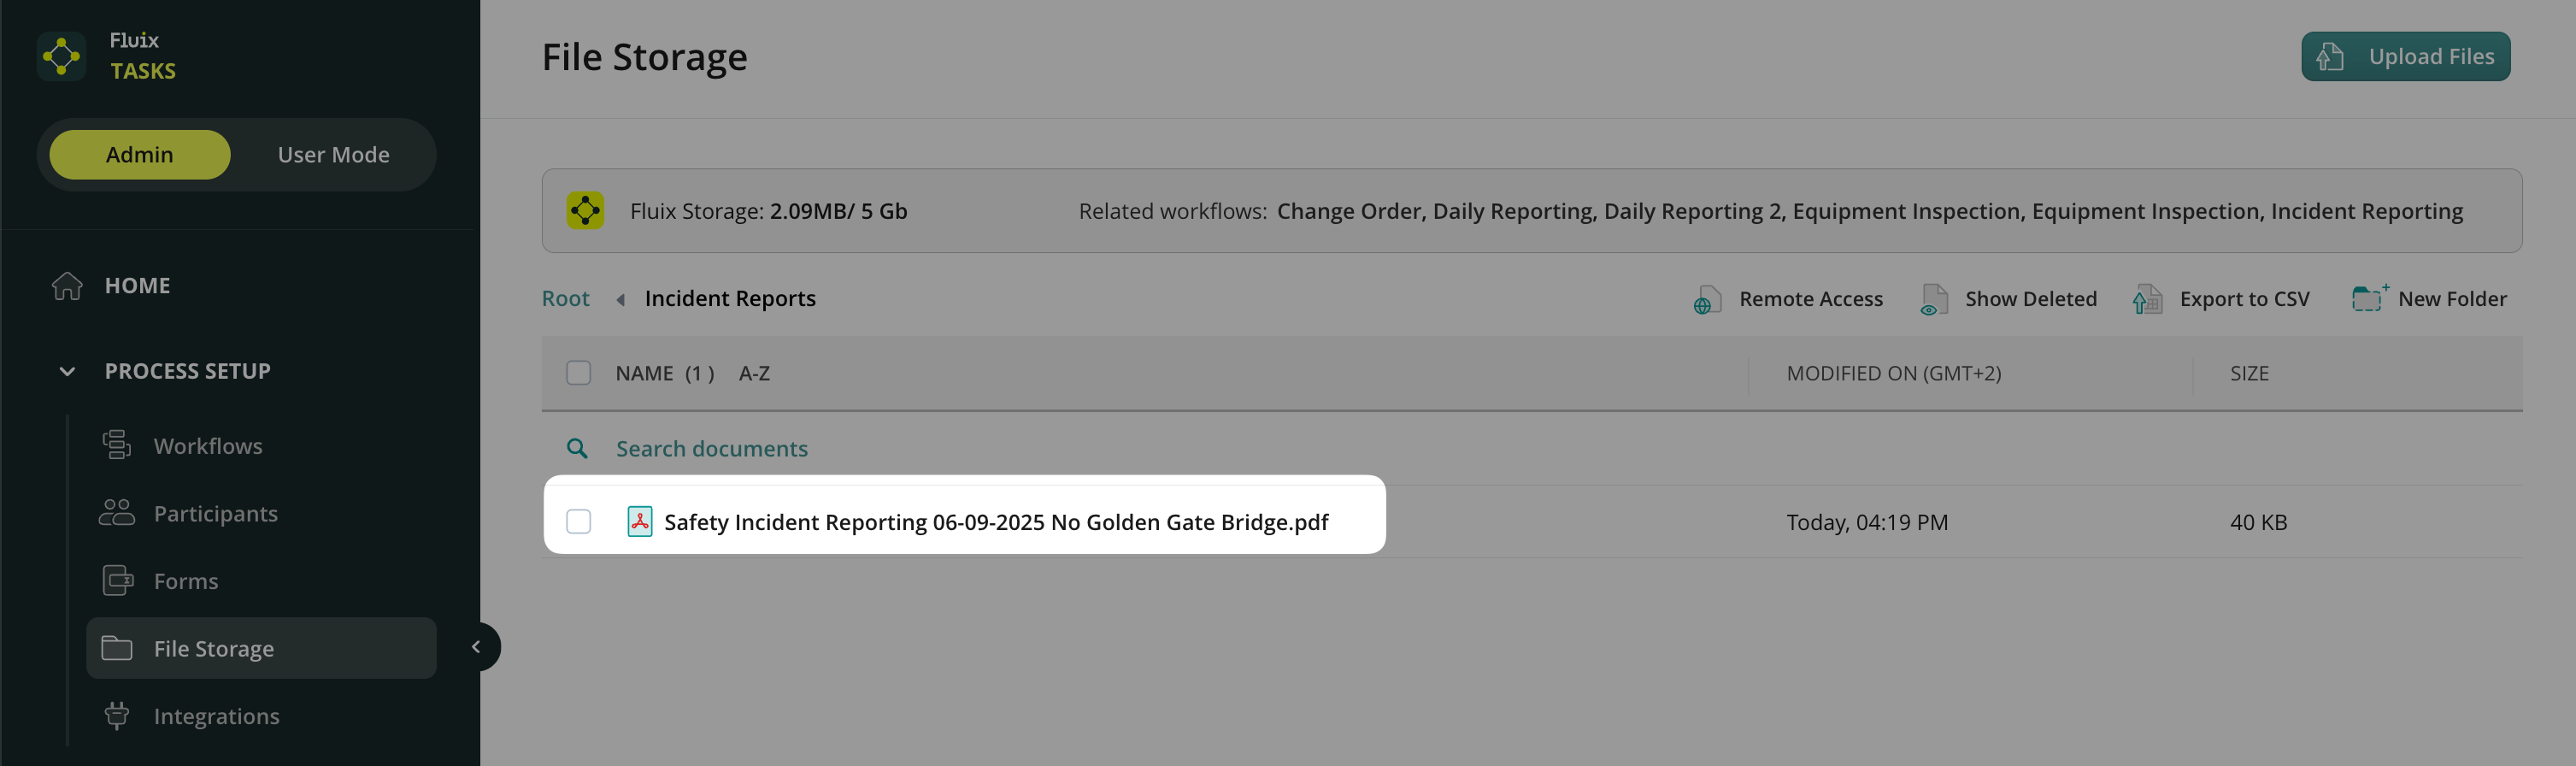Click the Fluix Tasks logo icon
The height and width of the screenshot is (766, 2576).
pyautogui.click(x=61, y=56)
